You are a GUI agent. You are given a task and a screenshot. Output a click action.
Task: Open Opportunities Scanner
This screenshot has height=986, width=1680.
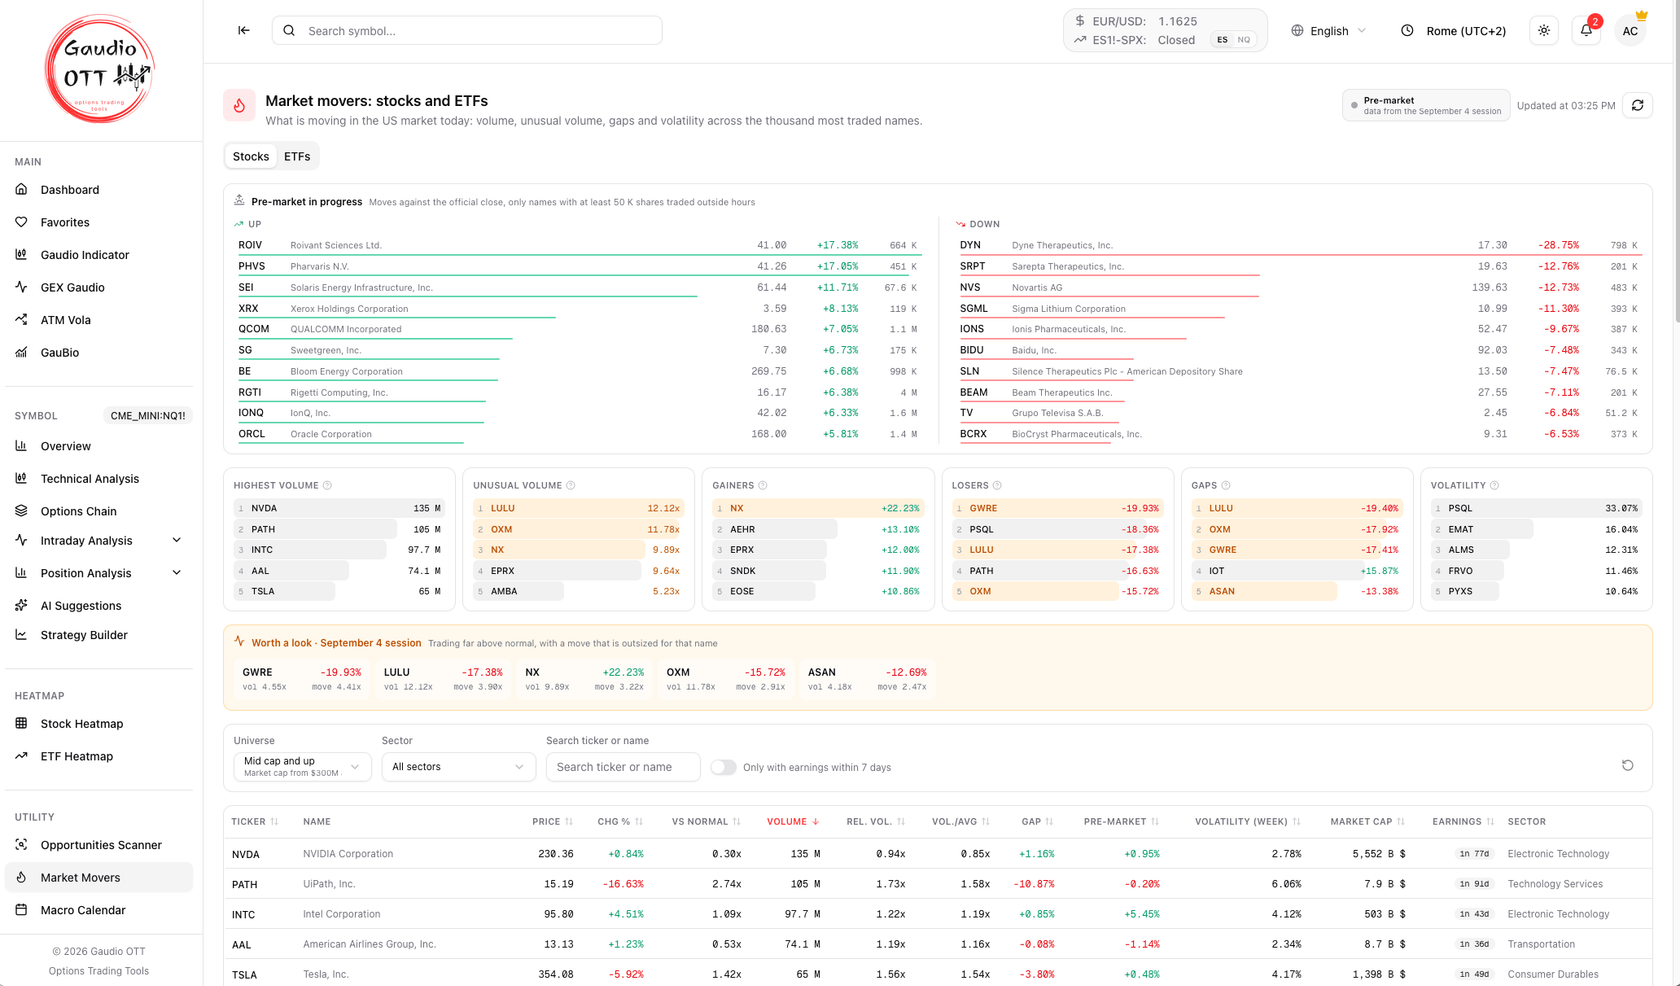click(99, 845)
